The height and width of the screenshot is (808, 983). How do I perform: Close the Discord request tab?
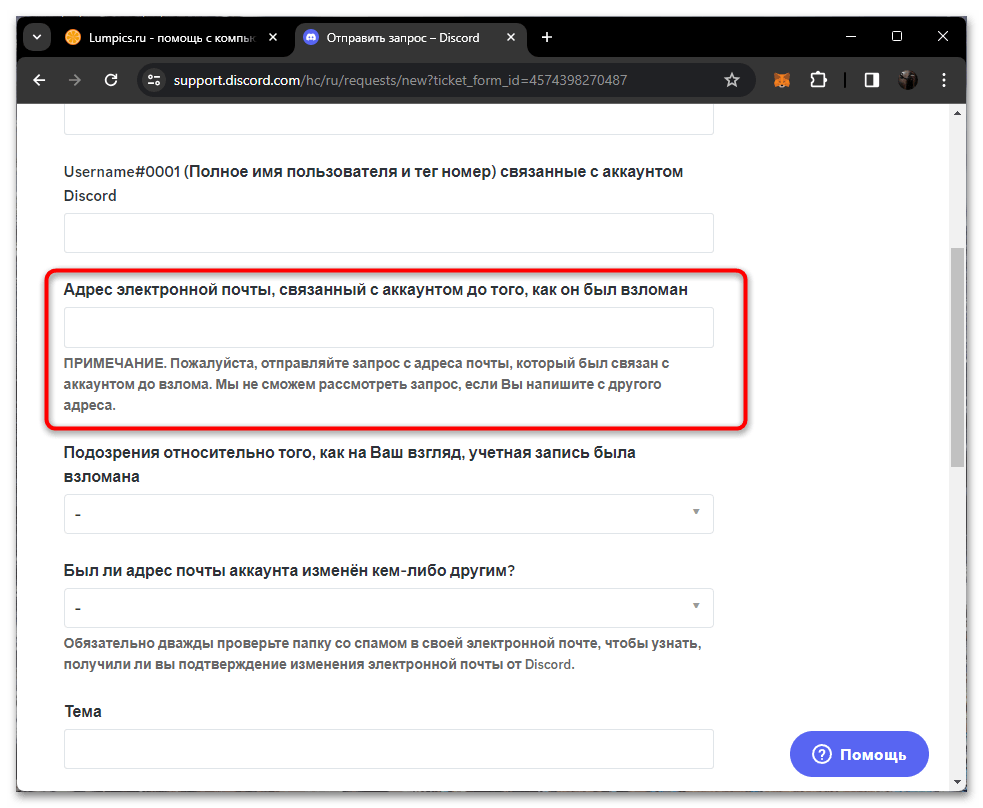(x=511, y=38)
